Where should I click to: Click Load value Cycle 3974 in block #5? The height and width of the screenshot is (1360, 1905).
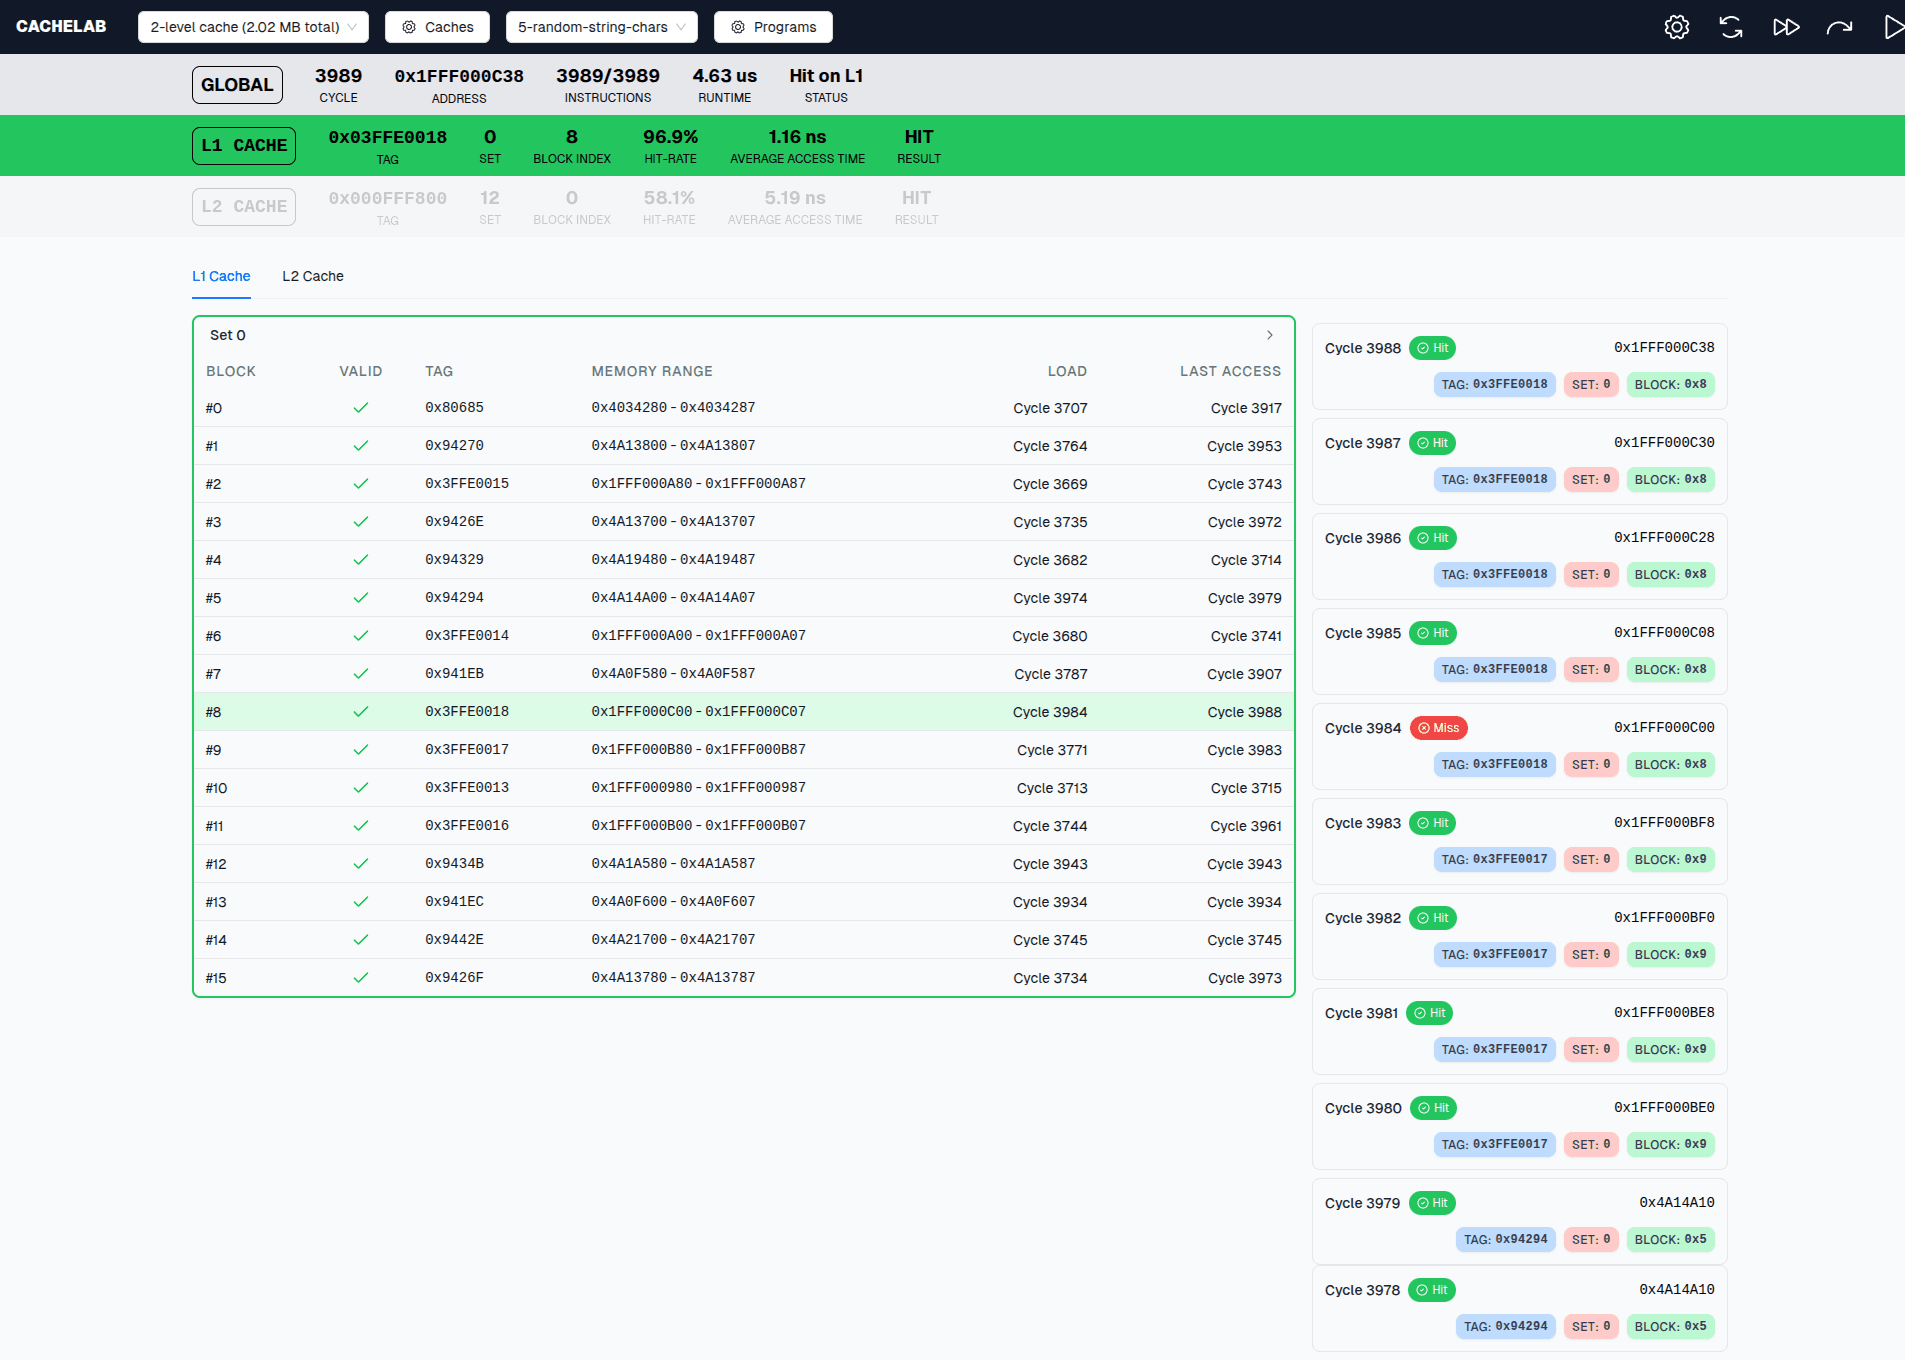(x=1050, y=598)
